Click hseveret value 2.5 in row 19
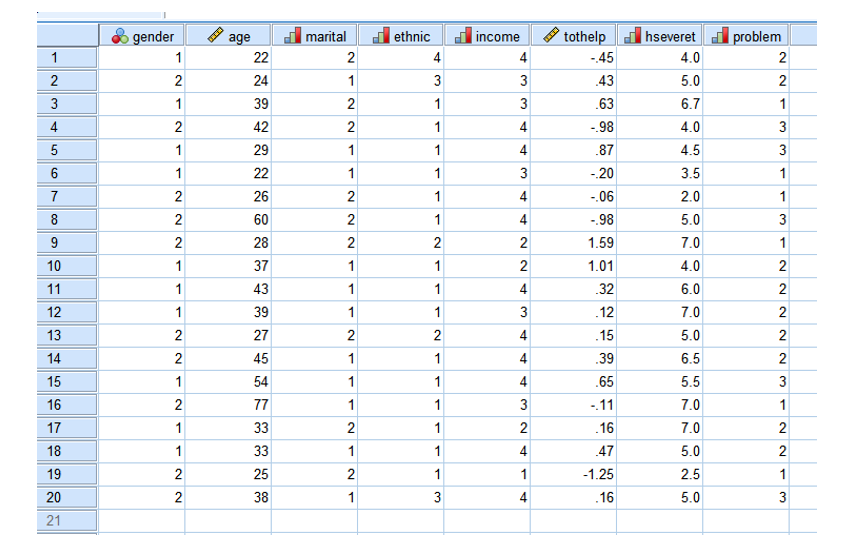867x553 pixels. coord(690,474)
